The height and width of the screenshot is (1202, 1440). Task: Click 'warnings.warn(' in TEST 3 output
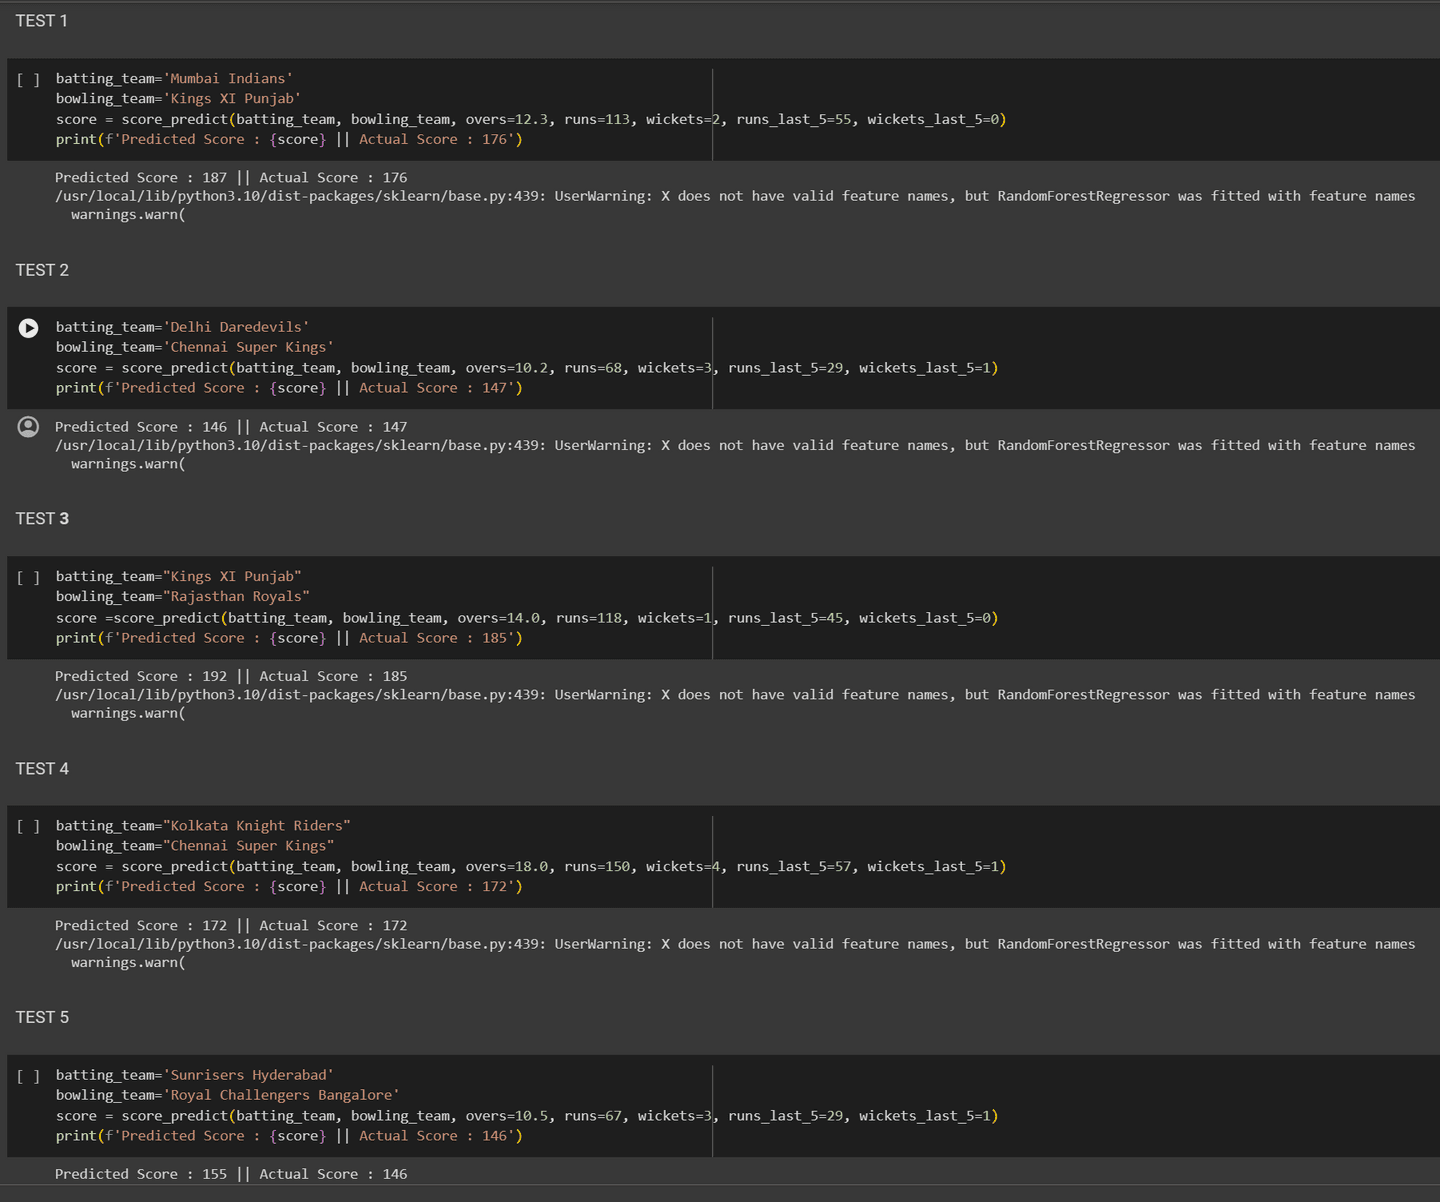pos(128,714)
